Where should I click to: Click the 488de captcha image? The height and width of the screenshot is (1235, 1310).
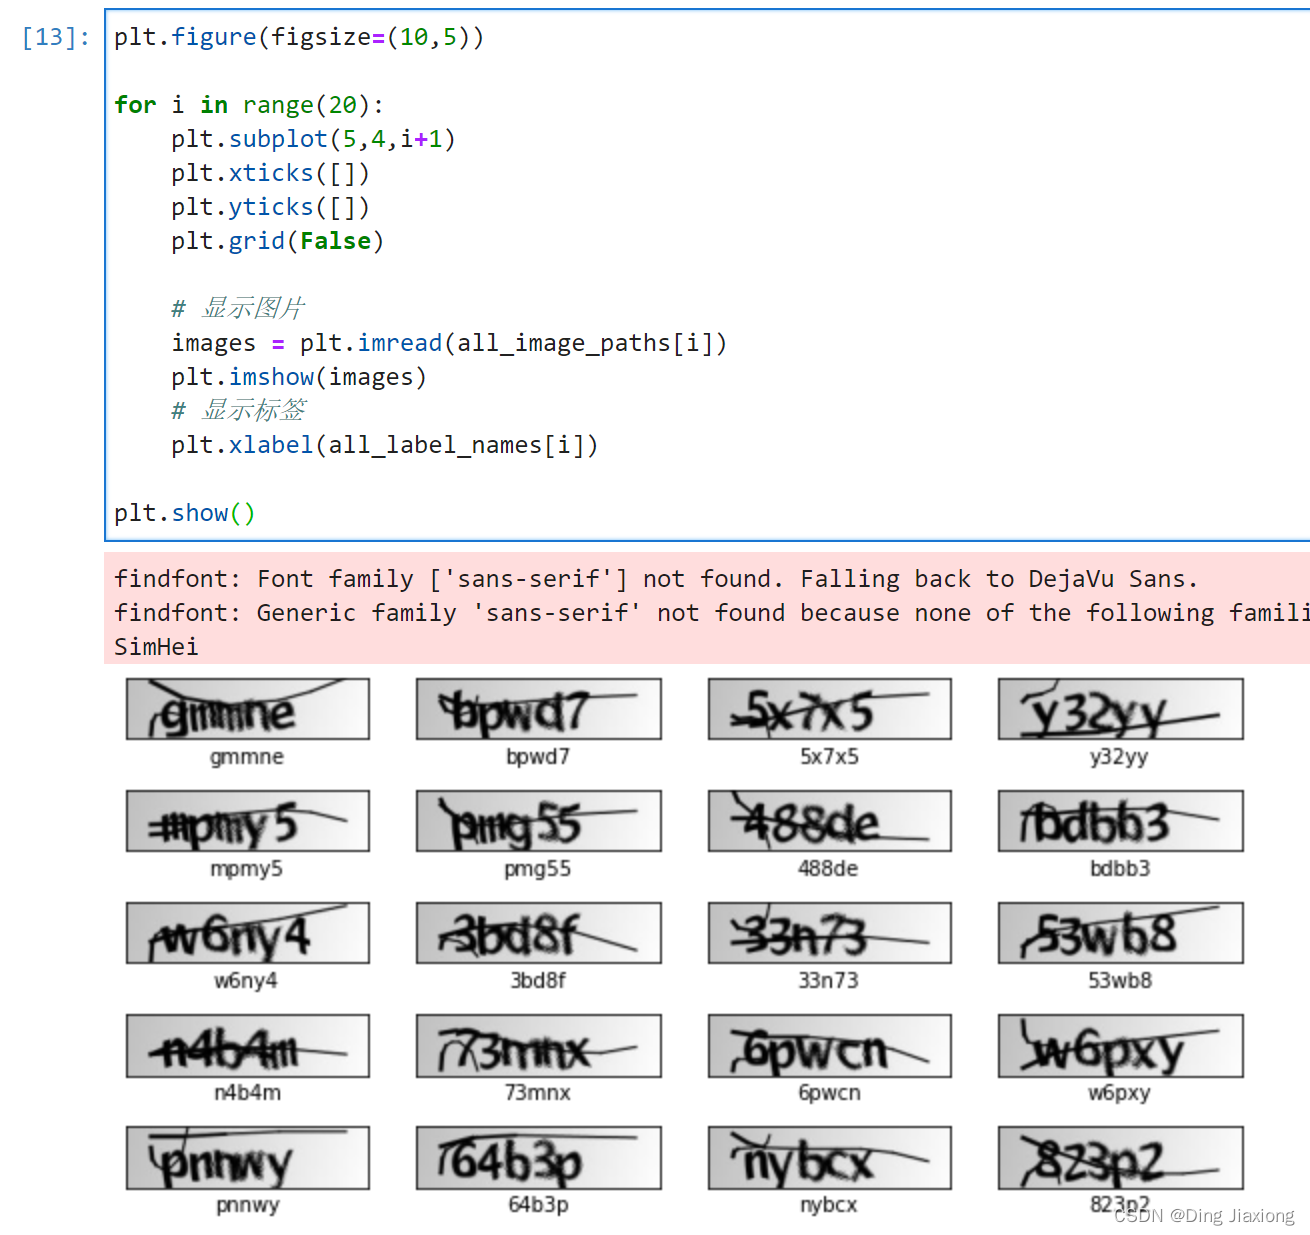coord(829,822)
